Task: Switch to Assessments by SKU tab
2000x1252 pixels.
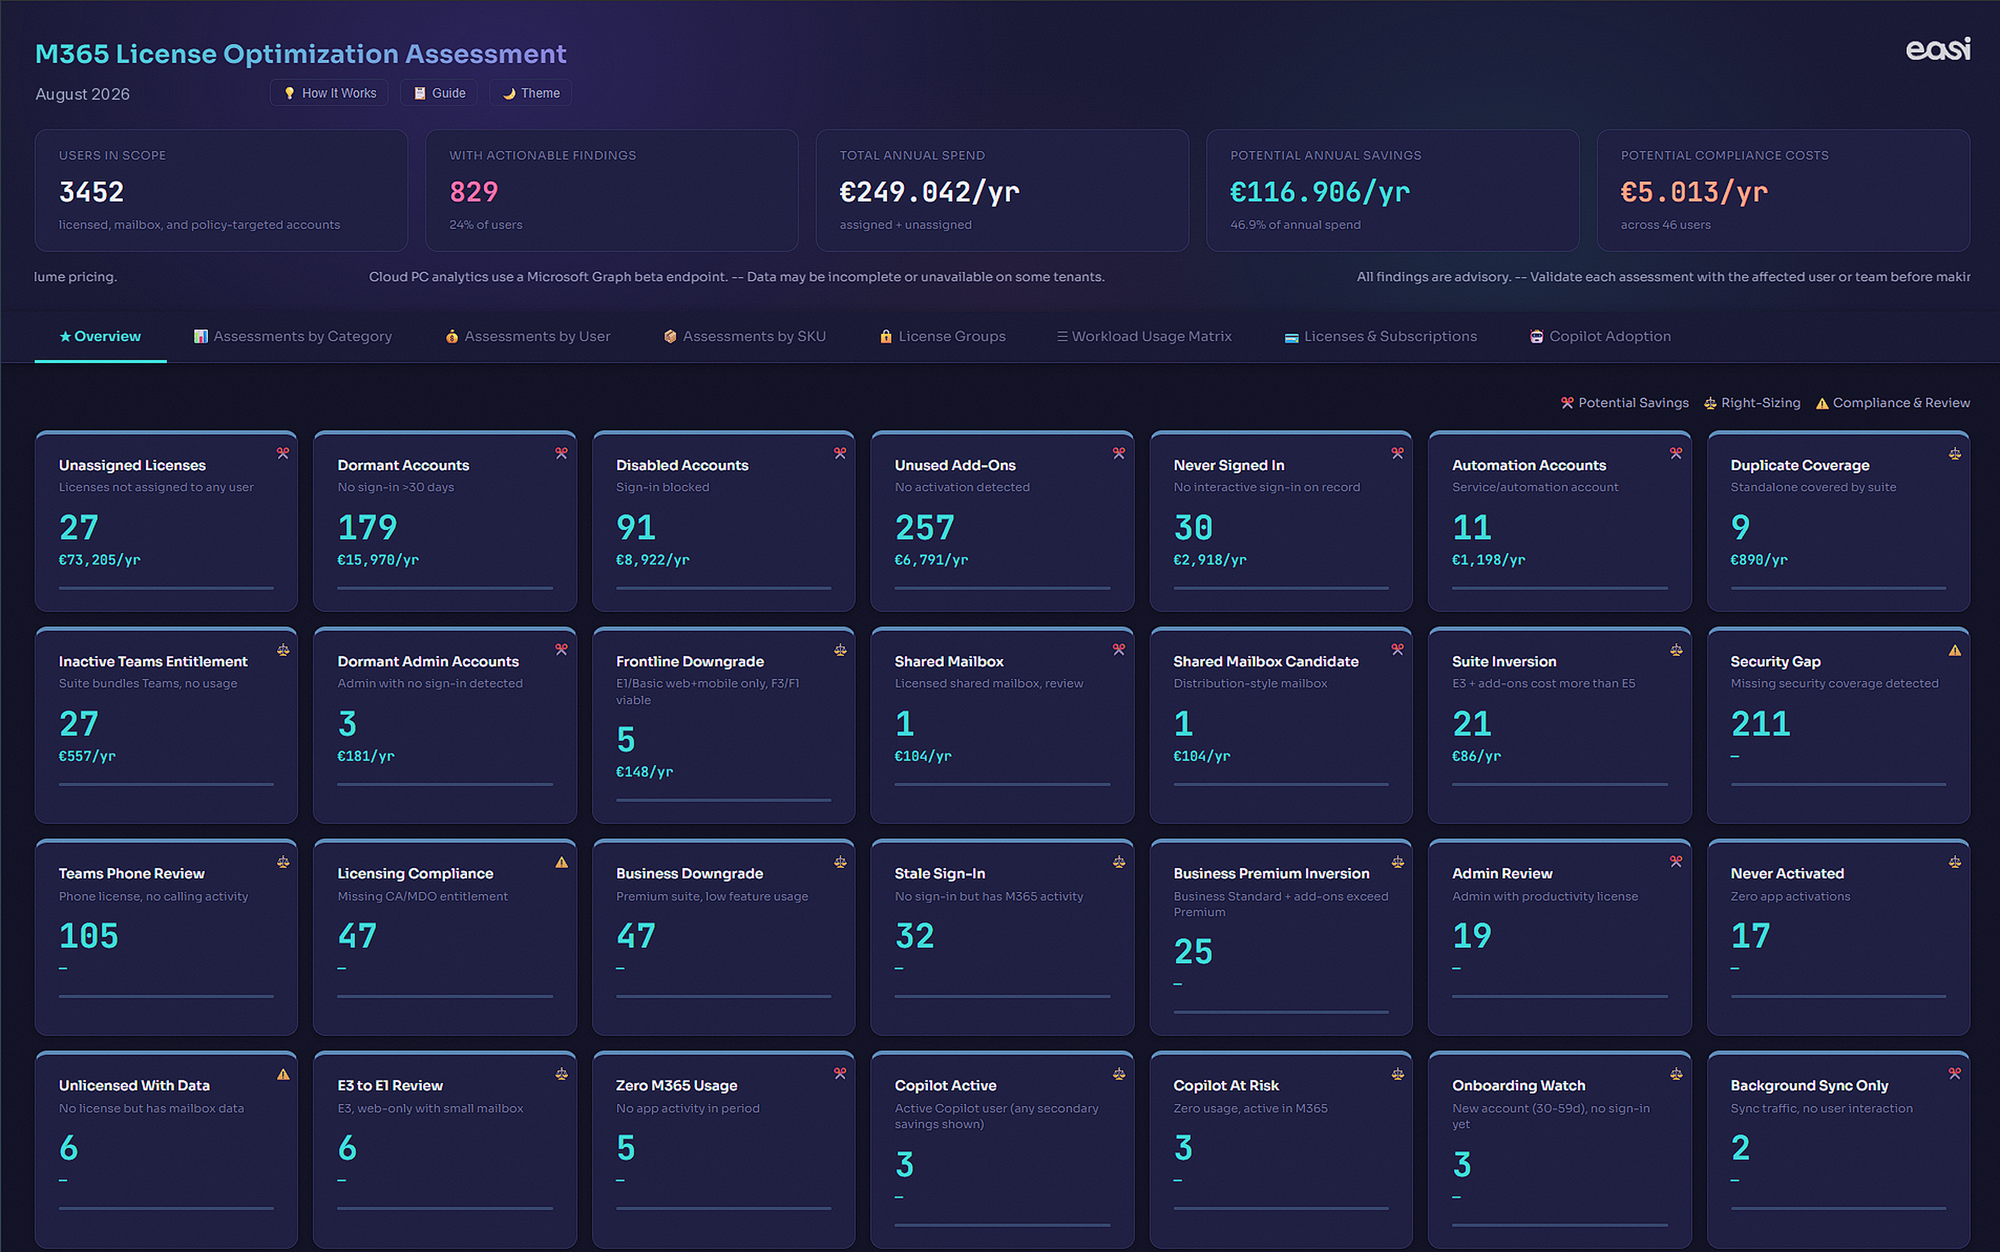Action: (x=745, y=336)
